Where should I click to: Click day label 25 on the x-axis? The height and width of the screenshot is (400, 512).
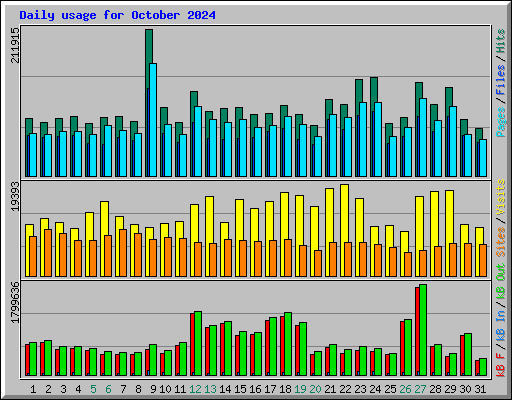(390, 389)
